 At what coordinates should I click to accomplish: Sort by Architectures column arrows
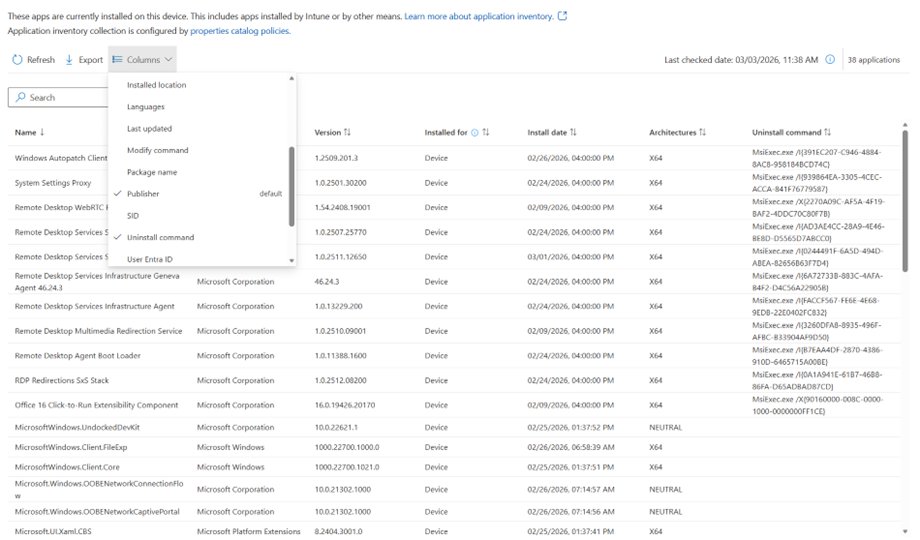pos(702,132)
